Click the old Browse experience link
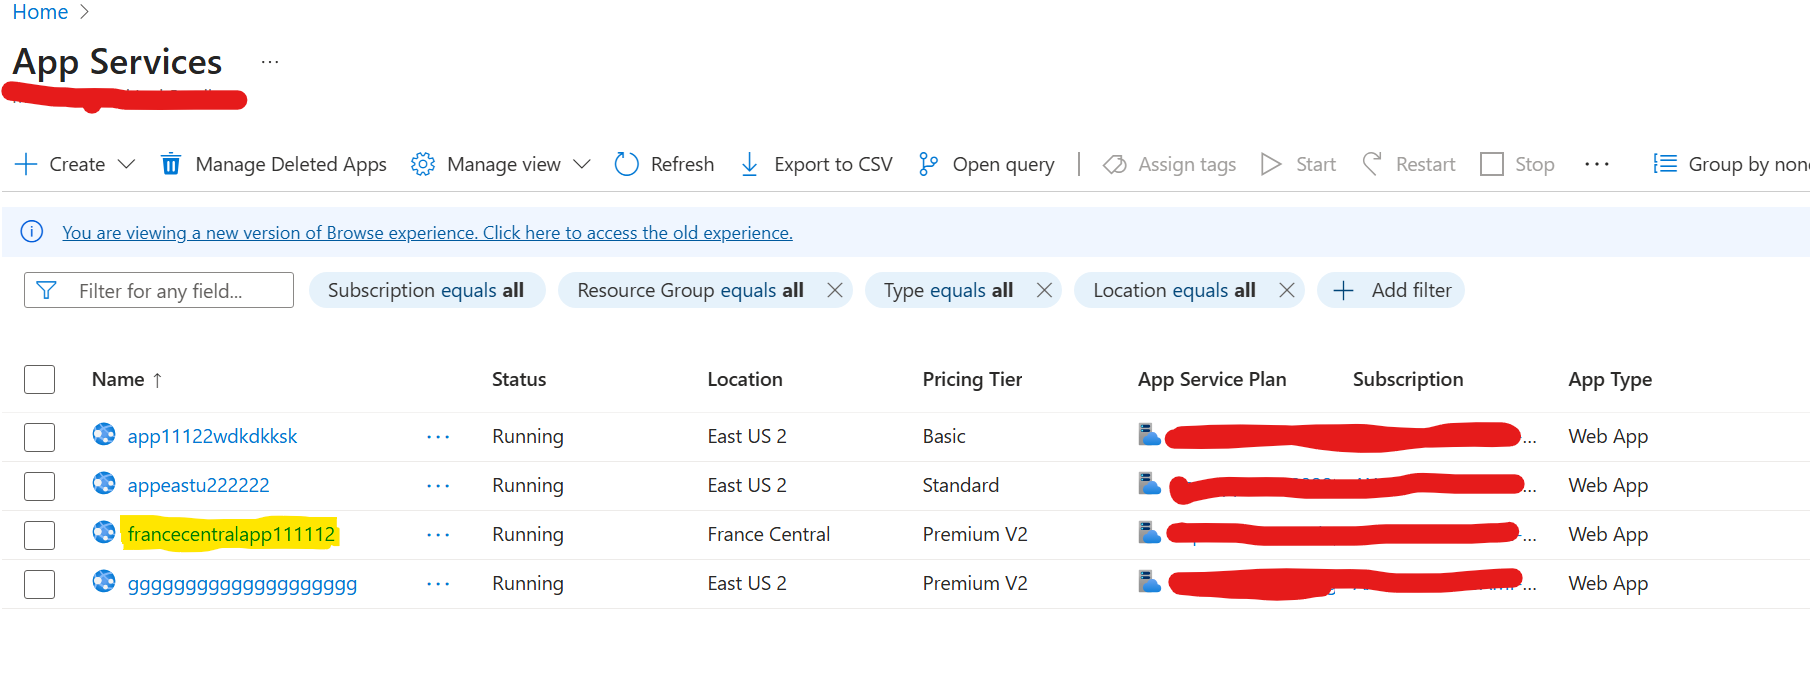 (427, 233)
